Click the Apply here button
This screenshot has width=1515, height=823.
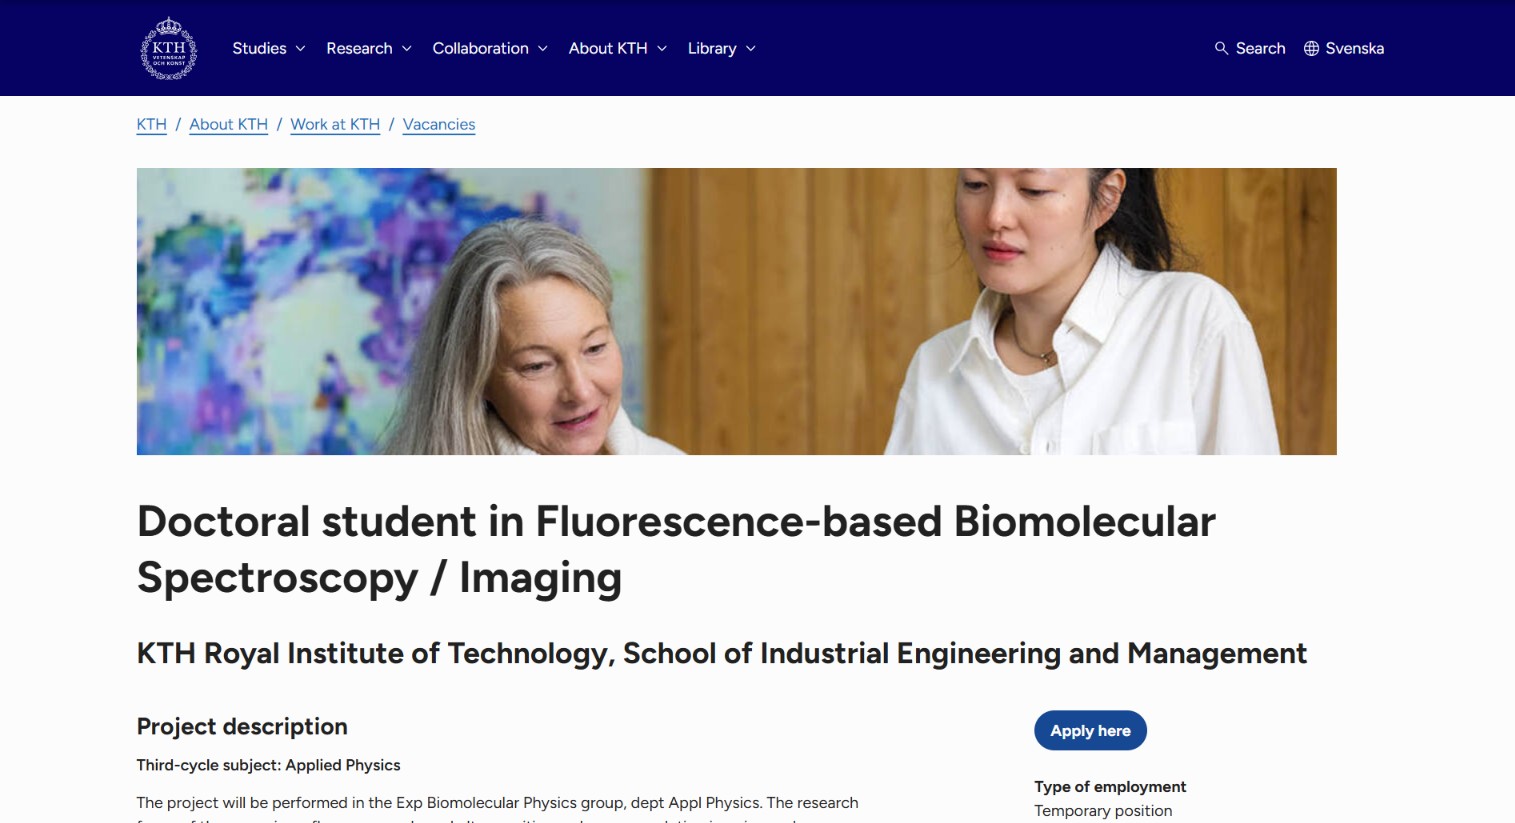(x=1090, y=730)
